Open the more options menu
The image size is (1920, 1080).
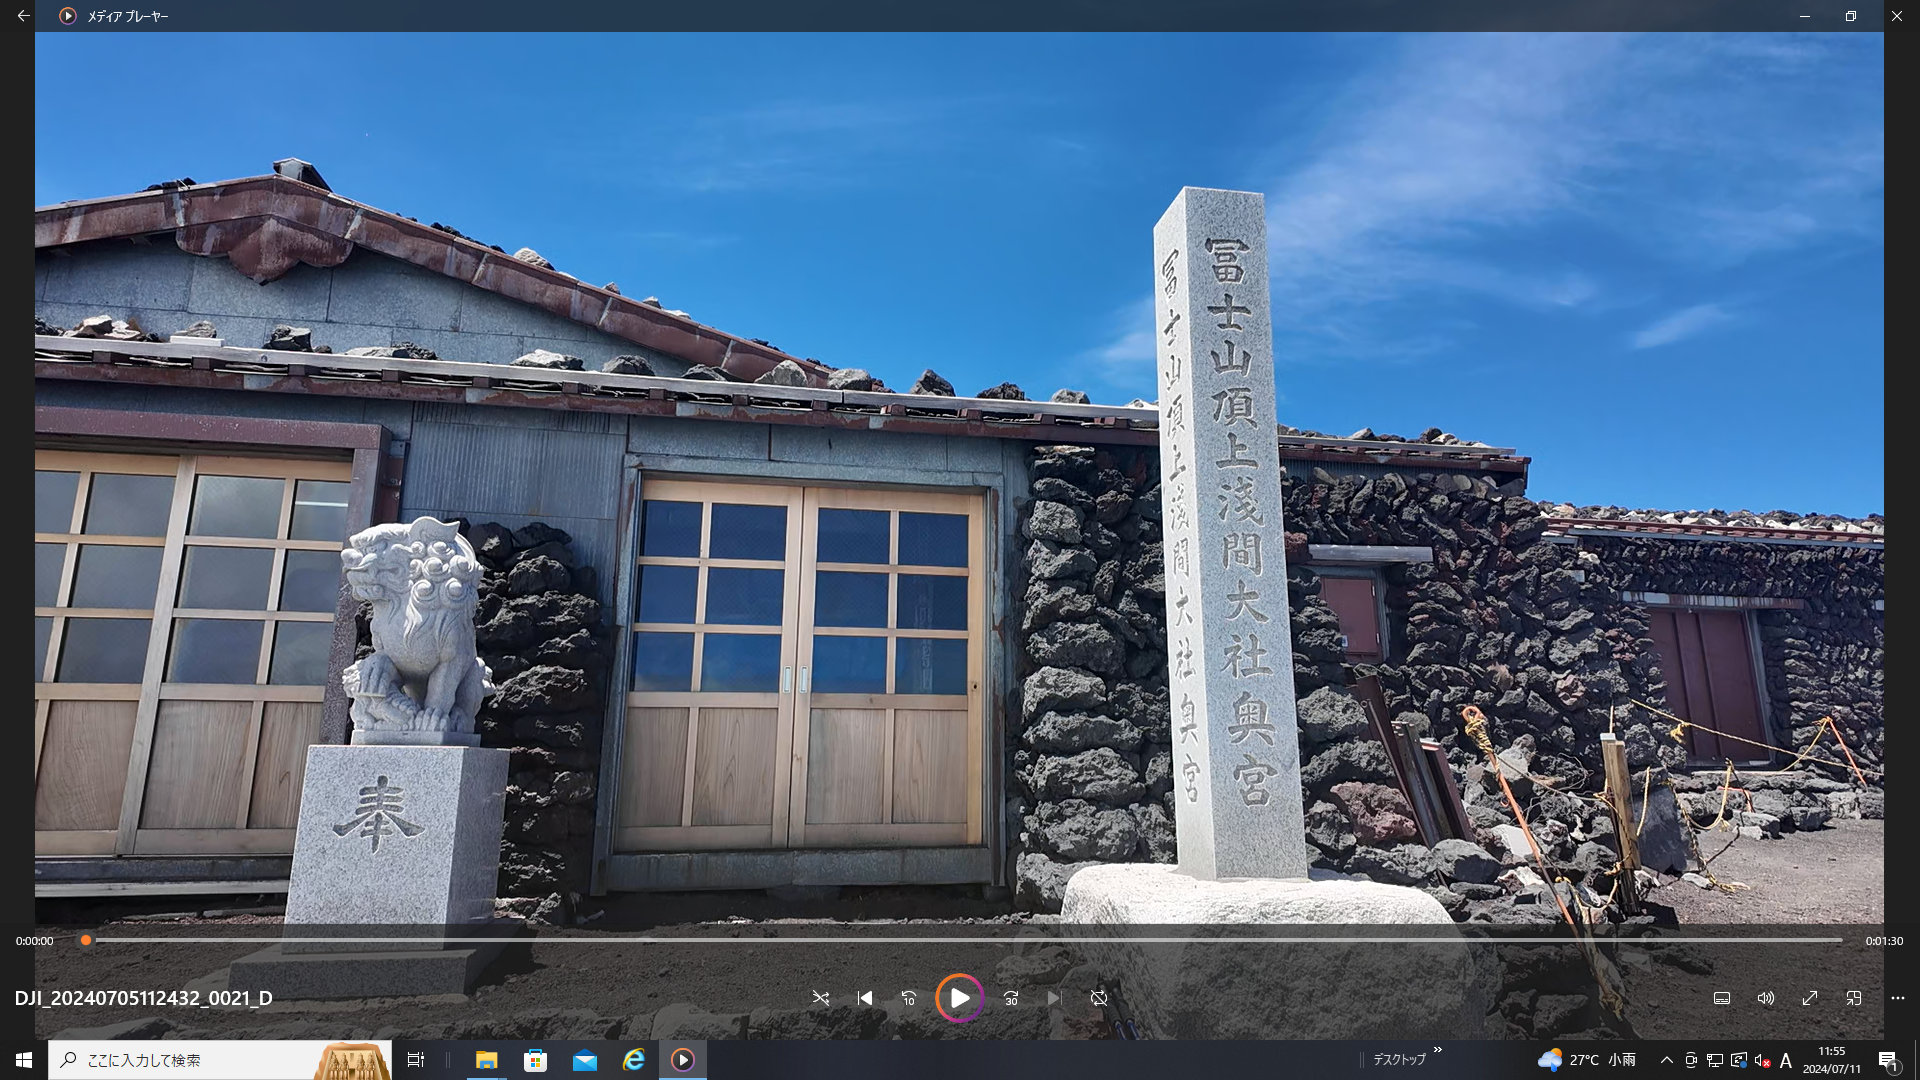click(x=1898, y=998)
